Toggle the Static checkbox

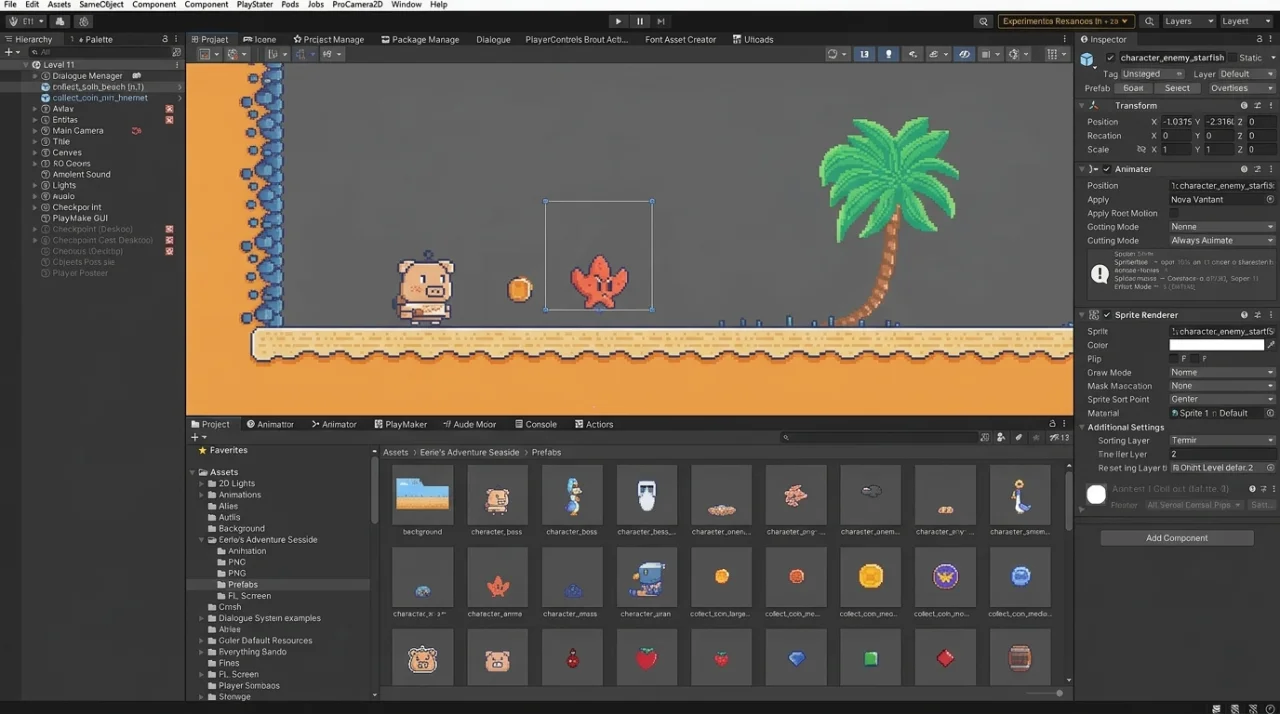click(x=1233, y=58)
